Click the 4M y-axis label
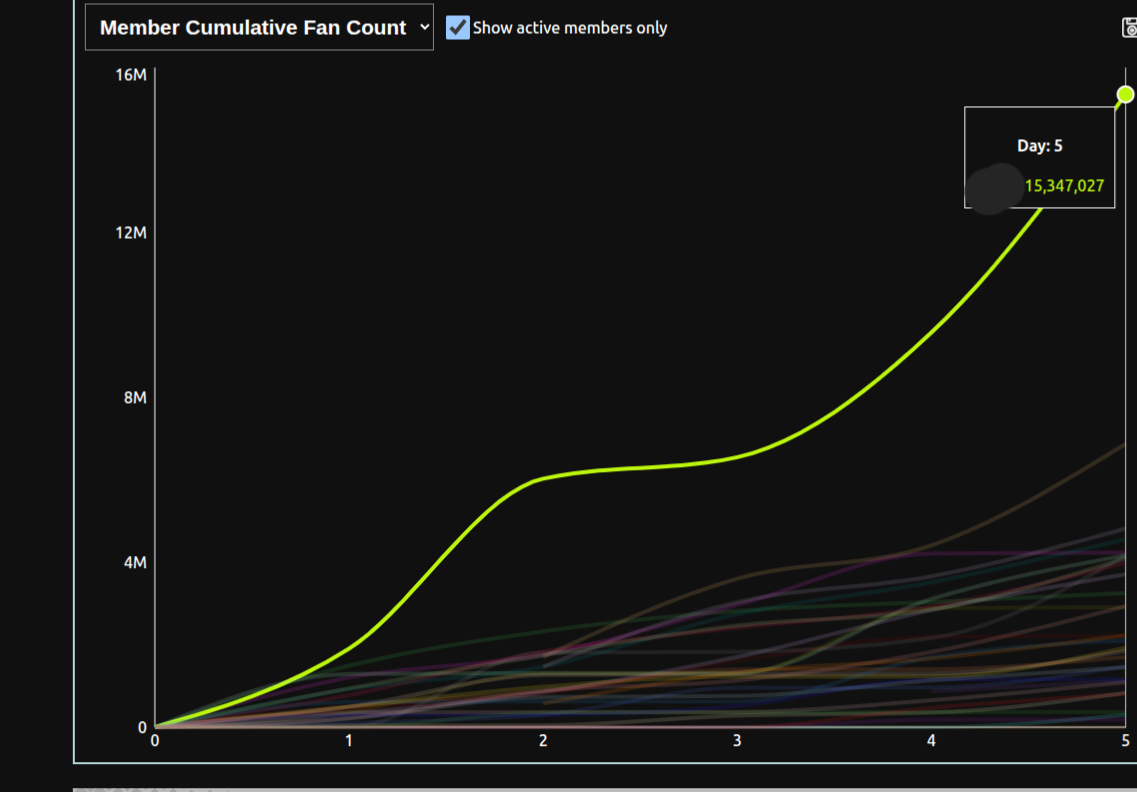 pos(135,563)
